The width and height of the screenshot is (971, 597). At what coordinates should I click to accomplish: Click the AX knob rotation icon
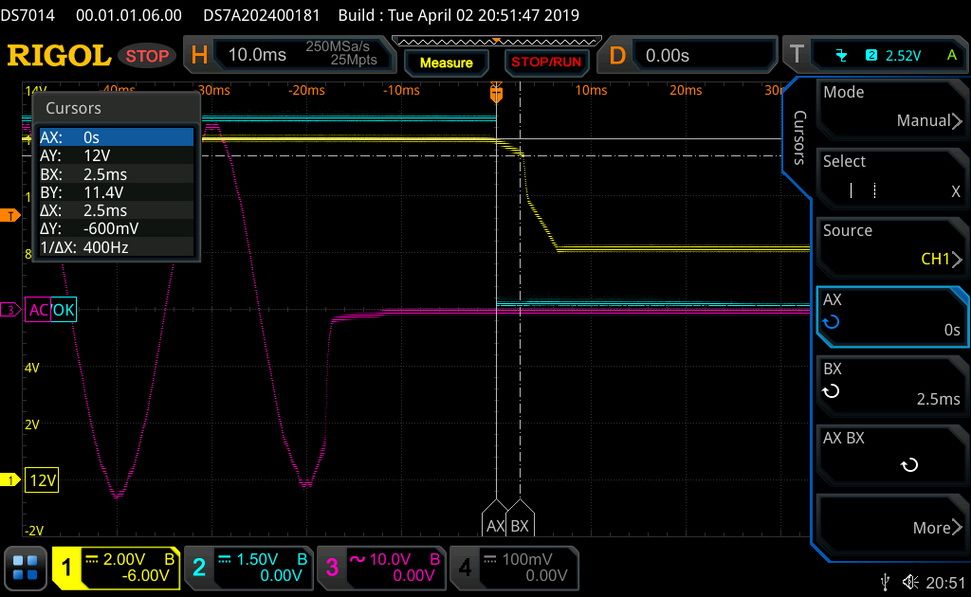[x=831, y=322]
